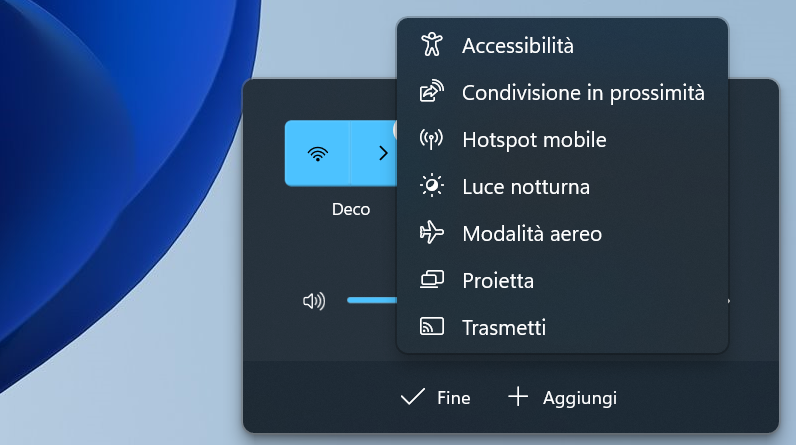This screenshot has height=445, width=796.
Task: Click the volume slider track
Action: (372, 300)
